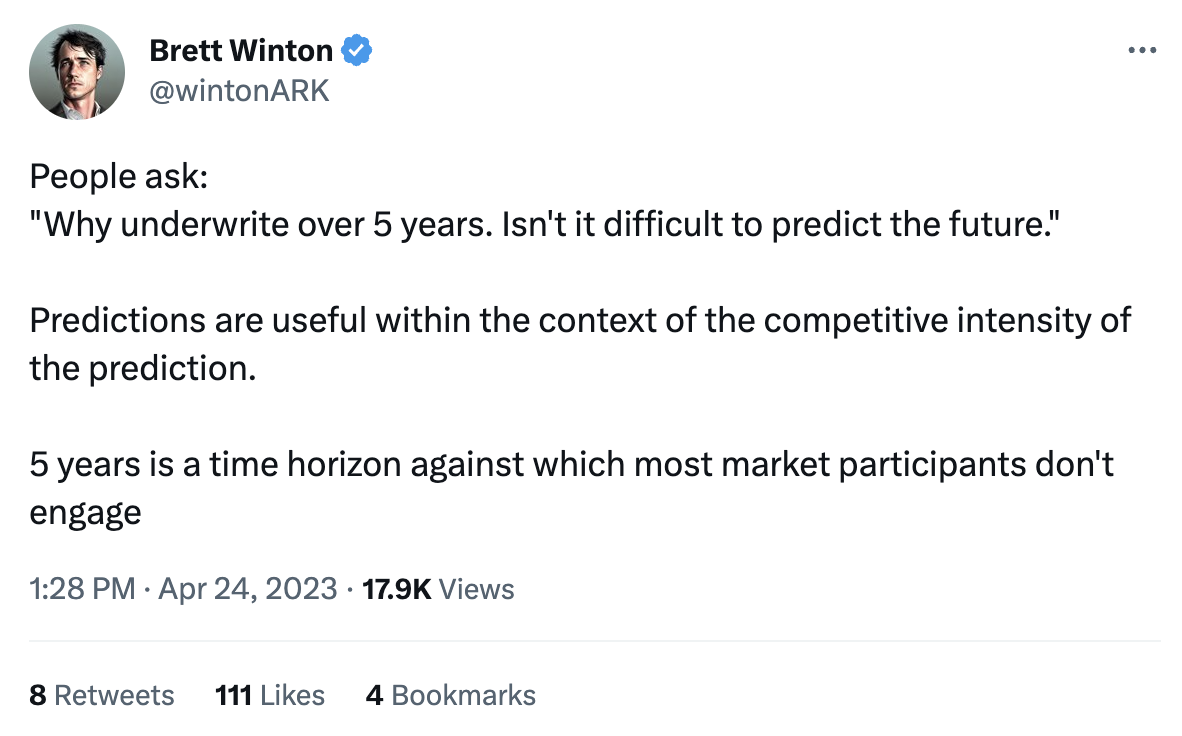Open the tweet options ellipsis menu
Screen dimensions: 1182x736
pyautogui.click(x=1142, y=49)
